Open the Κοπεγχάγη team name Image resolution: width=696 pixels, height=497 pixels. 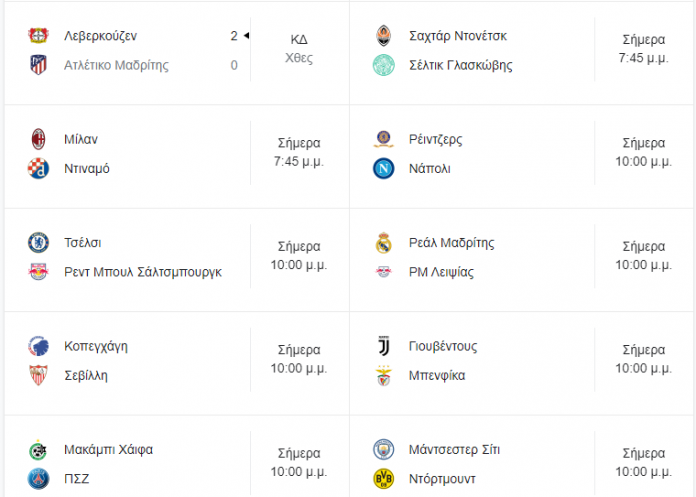click(96, 346)
